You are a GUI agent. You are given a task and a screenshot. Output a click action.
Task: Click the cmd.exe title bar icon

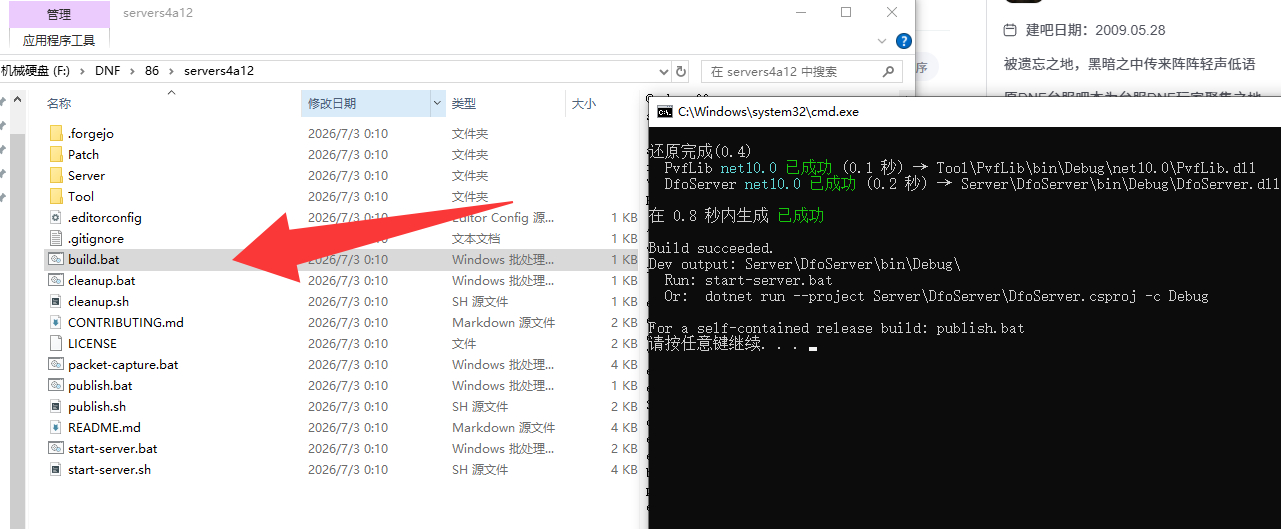664,112
